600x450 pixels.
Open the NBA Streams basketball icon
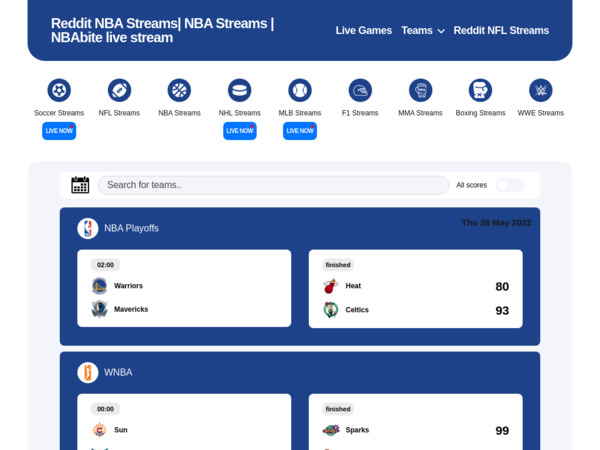(179, 90)
